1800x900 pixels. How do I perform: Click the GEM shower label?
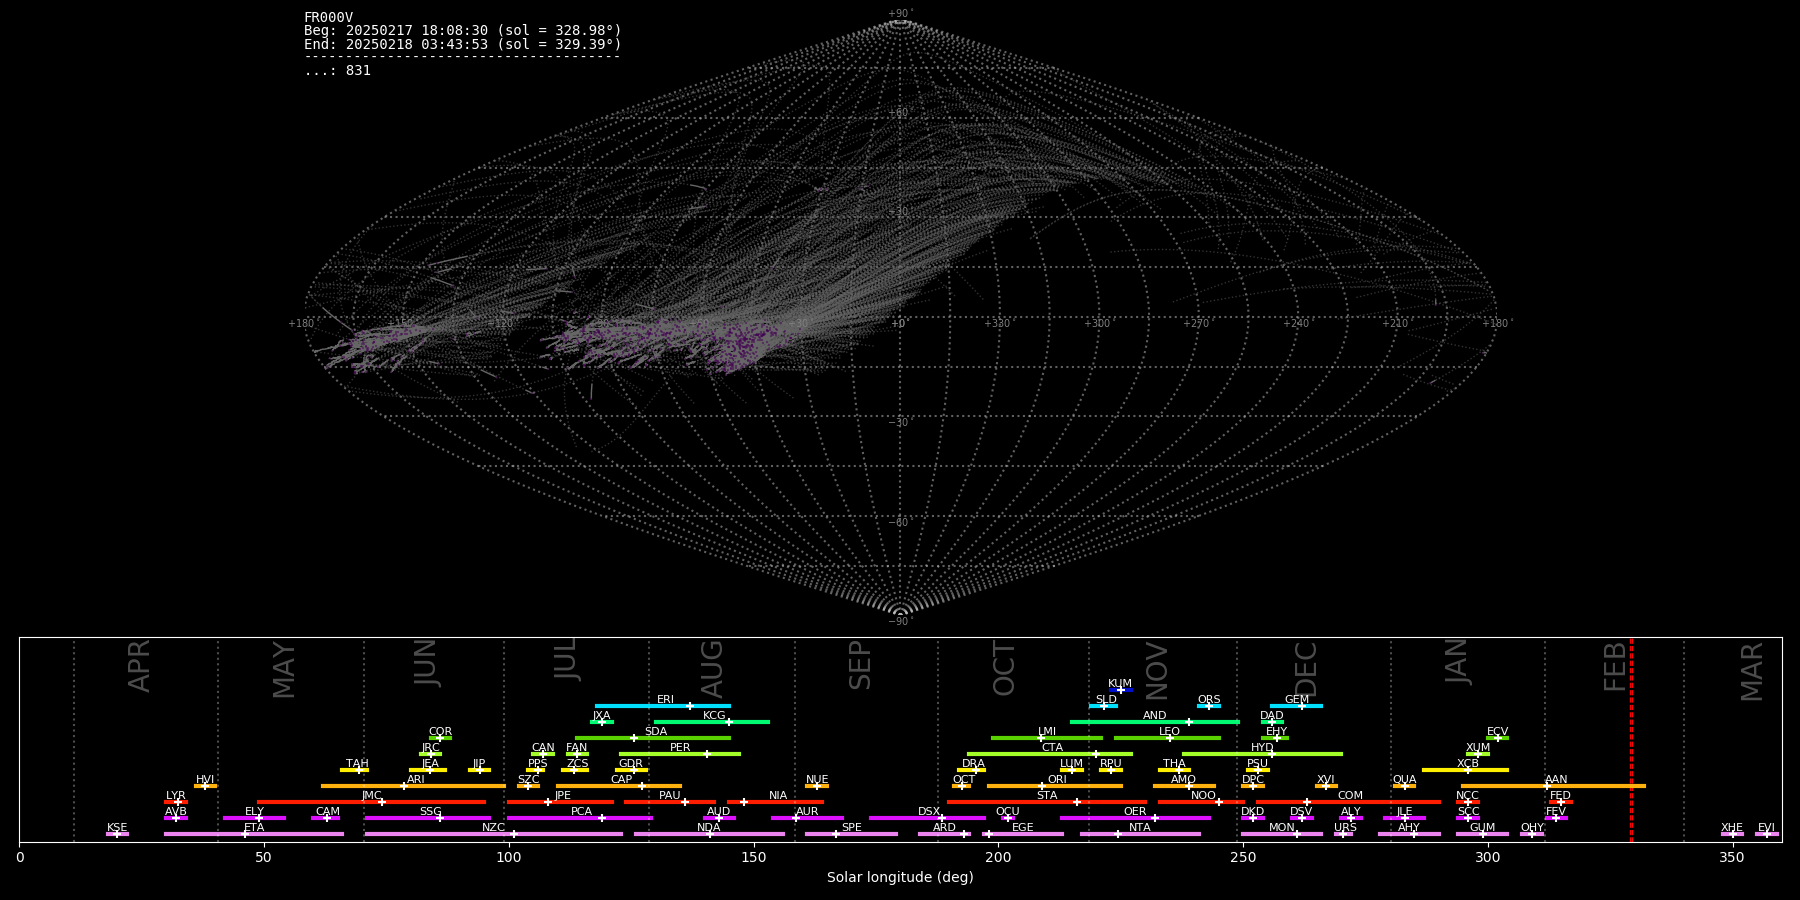click(1297, 699)
